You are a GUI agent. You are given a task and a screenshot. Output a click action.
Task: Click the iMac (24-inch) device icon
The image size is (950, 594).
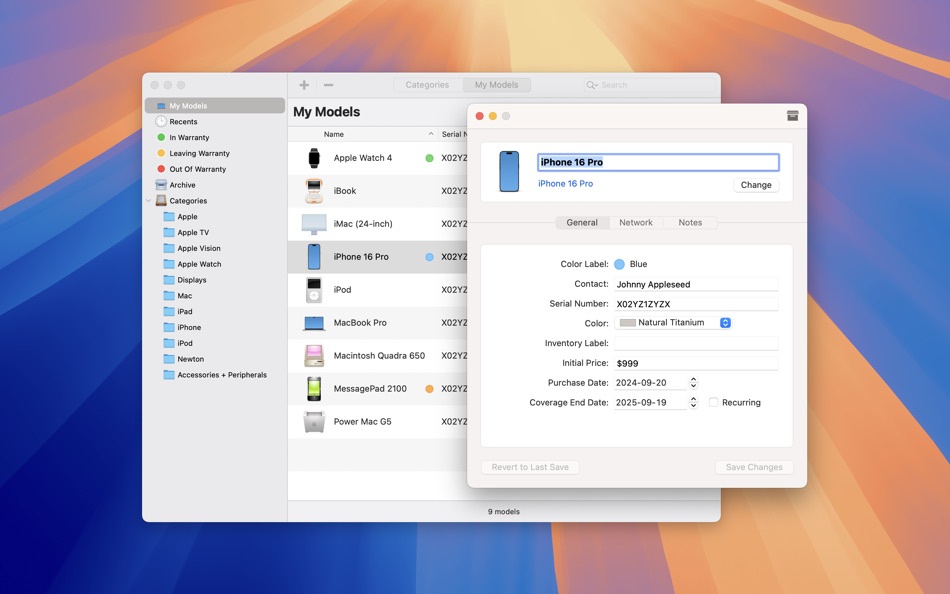pyautogui.click(x=314, y=224)
